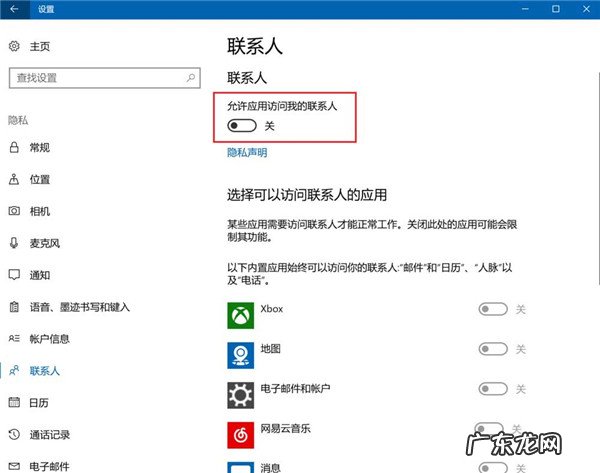Select the account info icon for 帐户信息
Viewport: 600px width, 473px height.
click(x=14, y=338)
